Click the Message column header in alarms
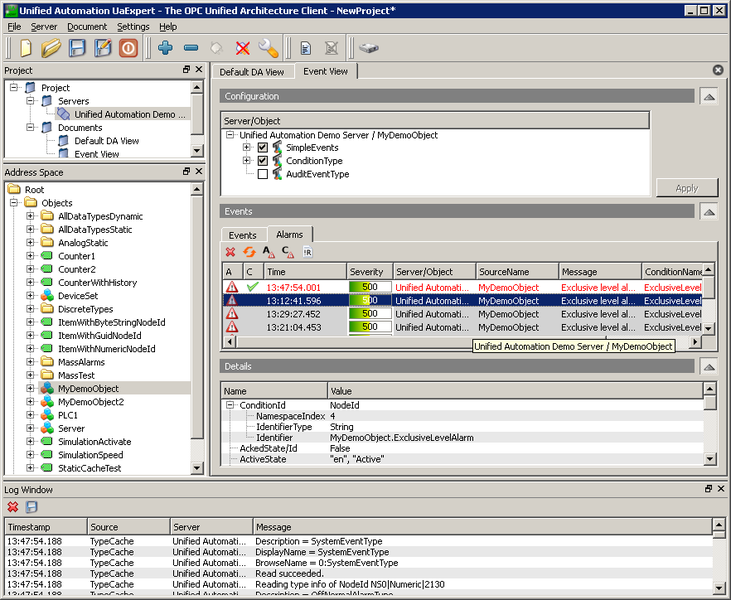Image resolution: width=731 pixels, height=600 pixels. click(x=600, y=271)
